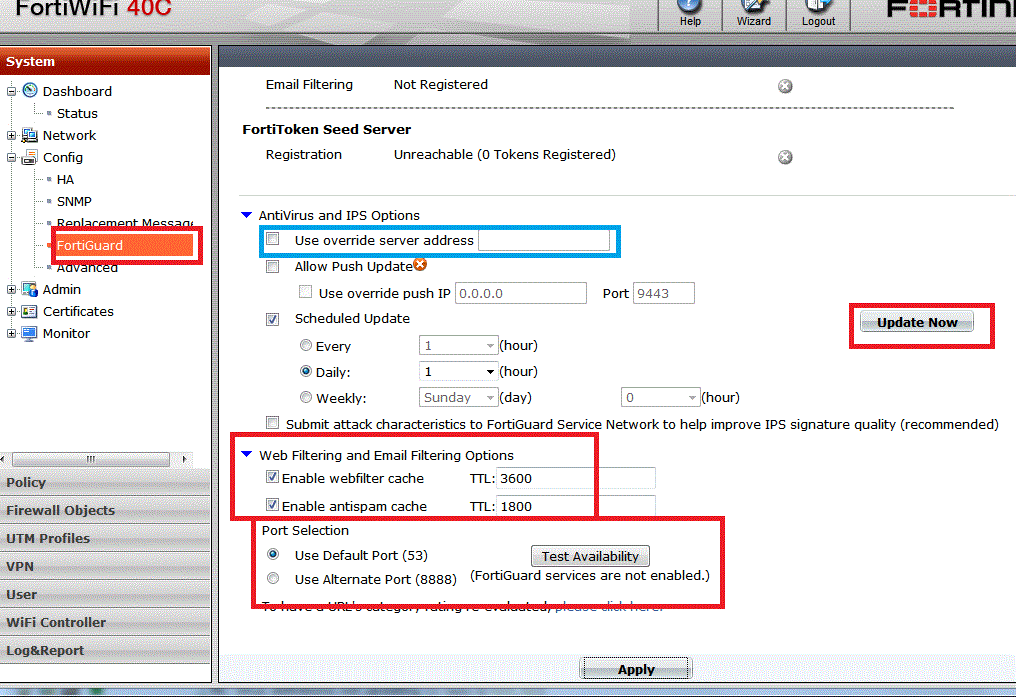
Task: Open the Policy menu section
Action: 105,482
